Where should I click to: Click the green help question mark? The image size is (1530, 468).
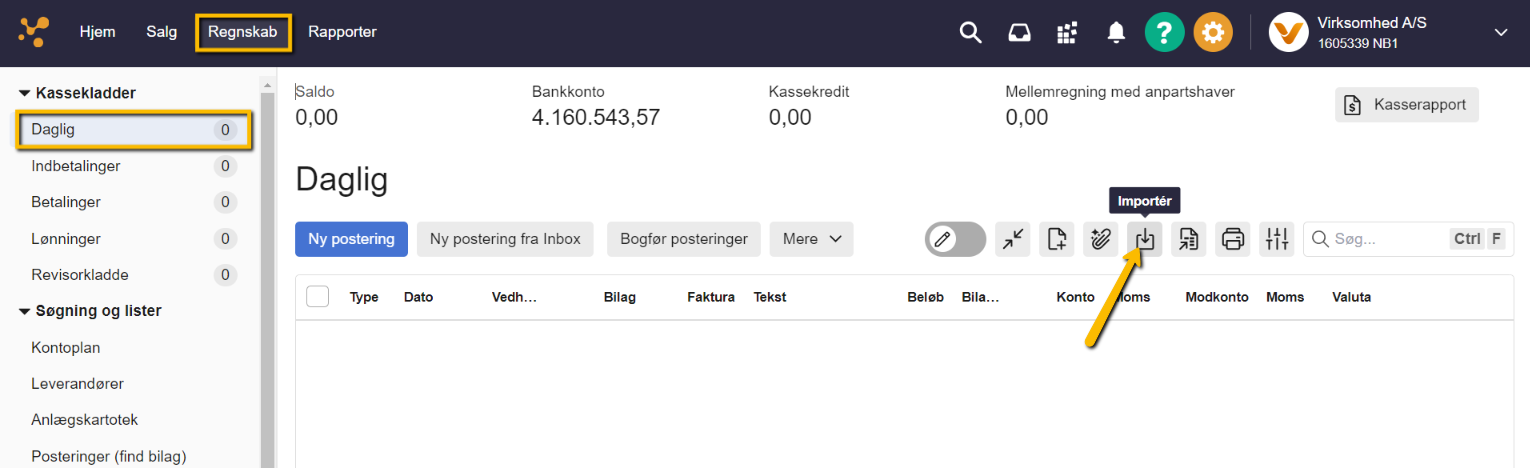click(x=1164, y=33)
